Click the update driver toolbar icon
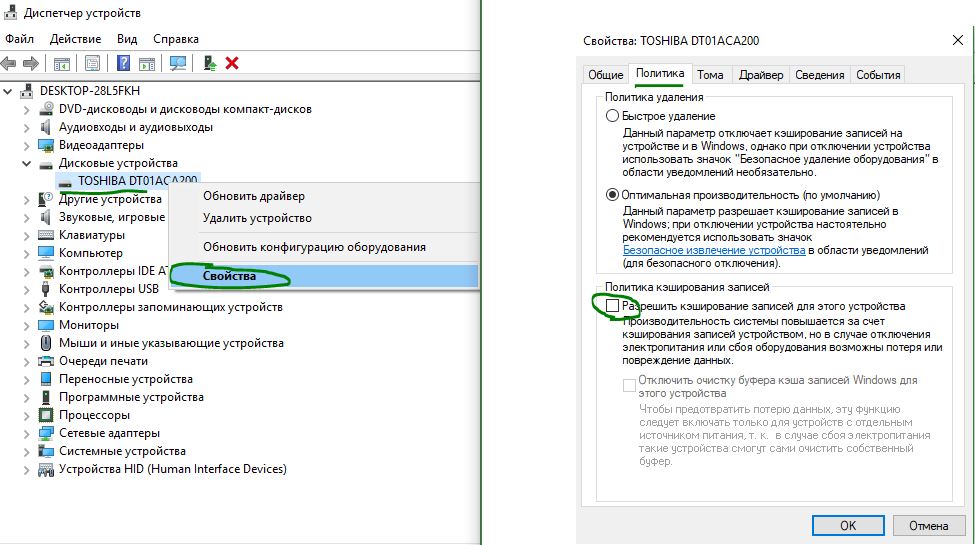This screenshot has height=545, width=977. (x=210, y=63)
